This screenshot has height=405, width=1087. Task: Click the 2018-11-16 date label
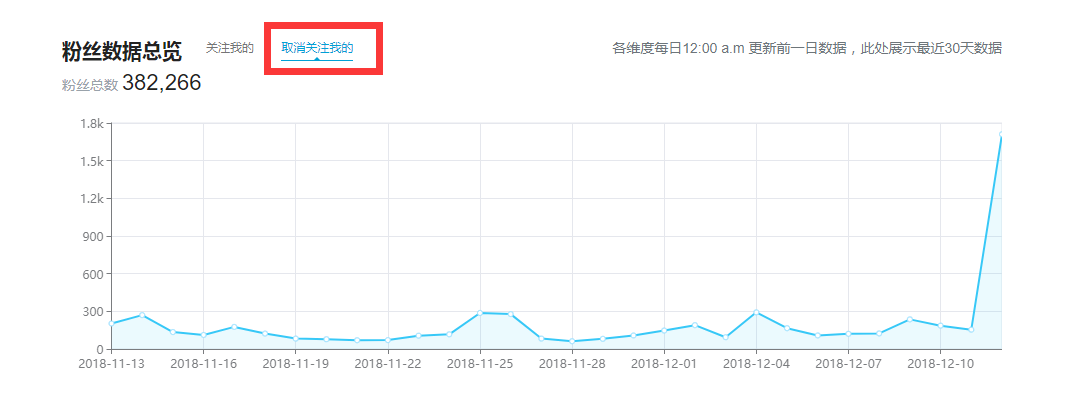tap(203, 363)
